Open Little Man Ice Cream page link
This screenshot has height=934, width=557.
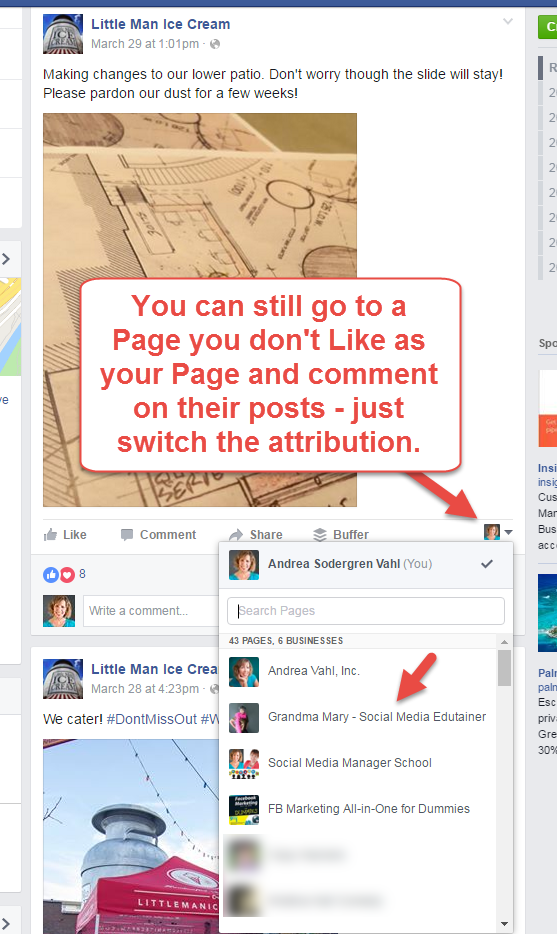point(160,24)
